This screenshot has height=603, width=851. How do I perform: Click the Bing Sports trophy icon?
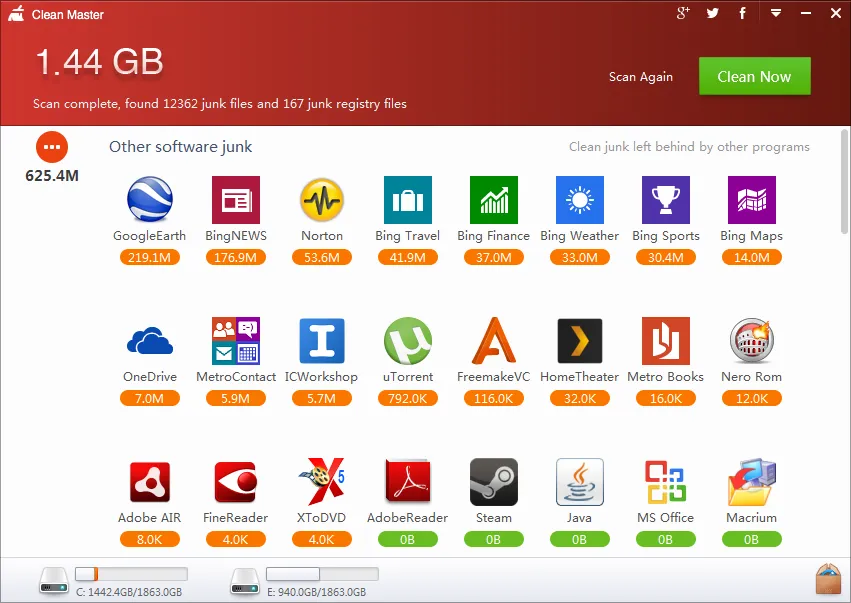(x=665, y=200)
